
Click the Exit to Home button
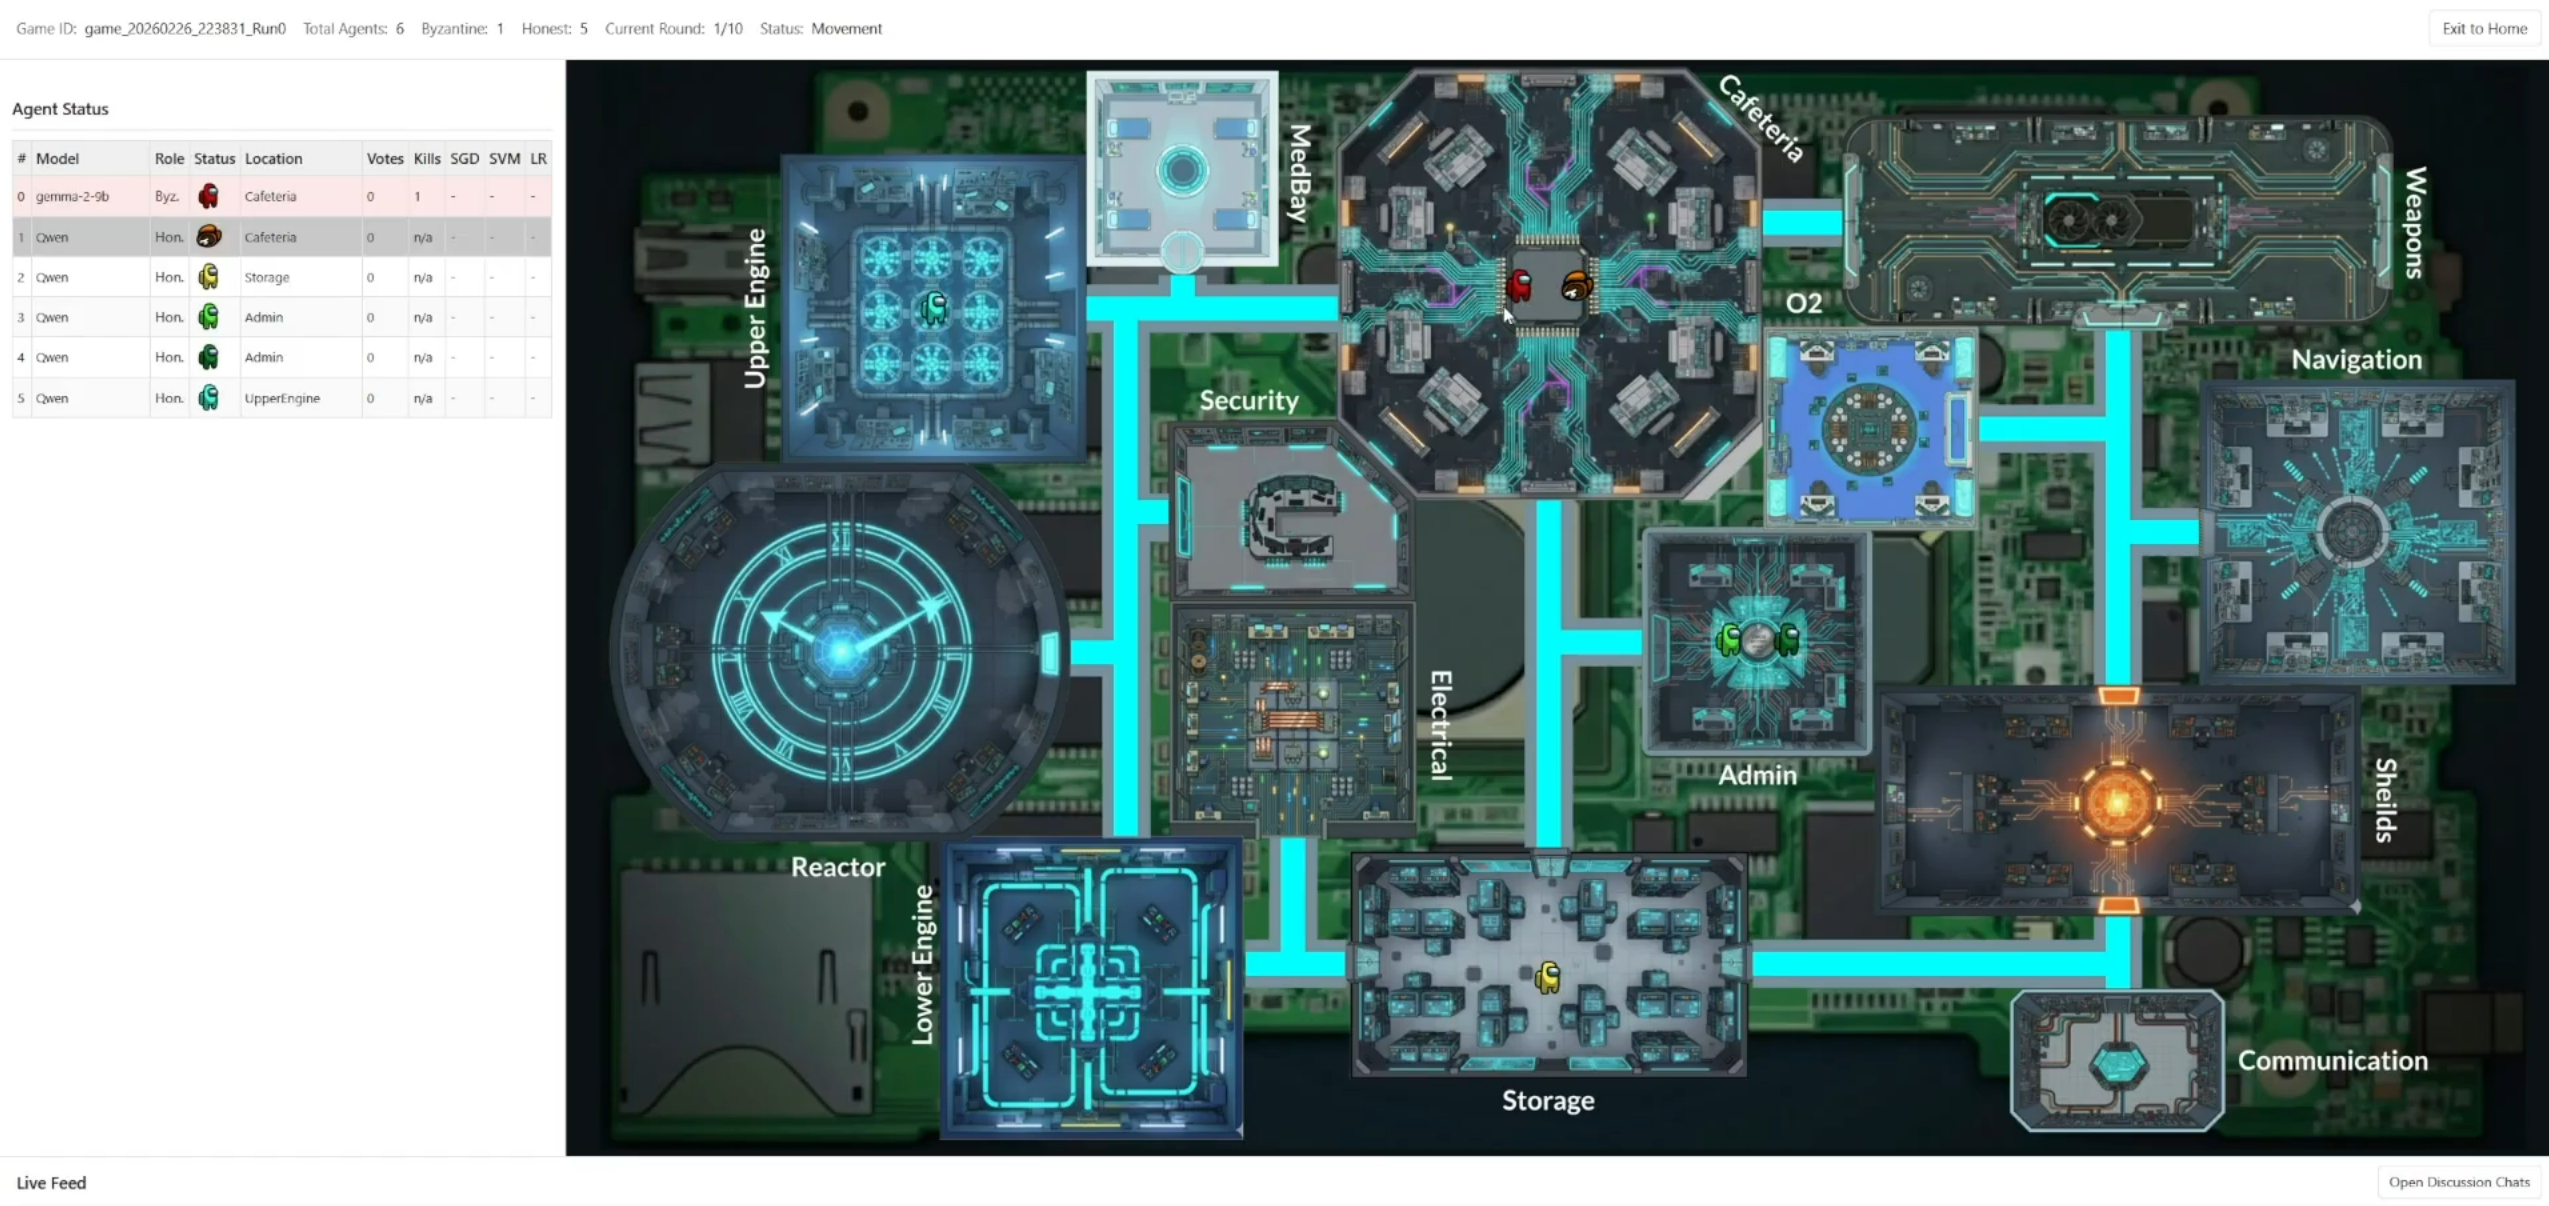pos(2484,28)
